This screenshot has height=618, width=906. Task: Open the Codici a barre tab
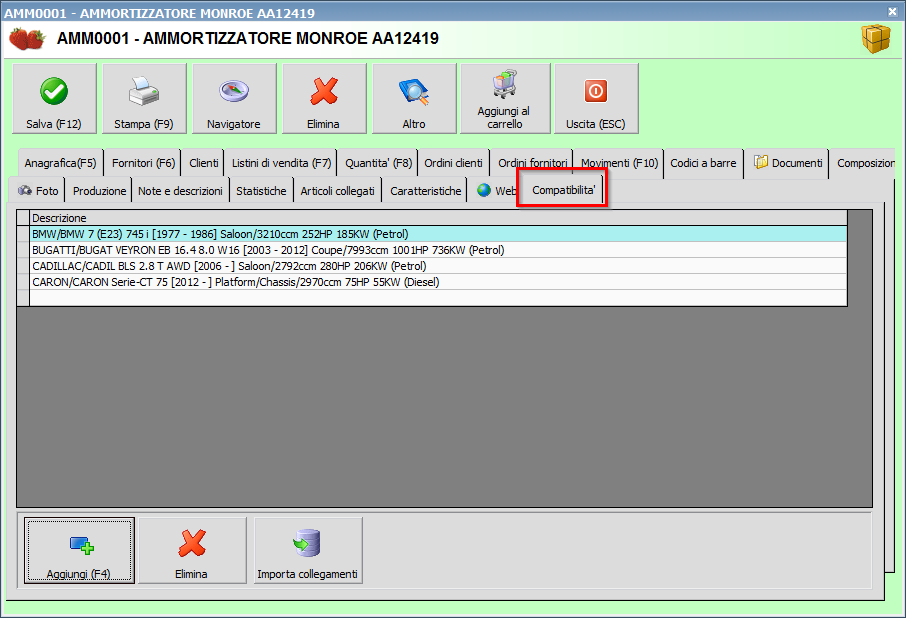point(703,163)
